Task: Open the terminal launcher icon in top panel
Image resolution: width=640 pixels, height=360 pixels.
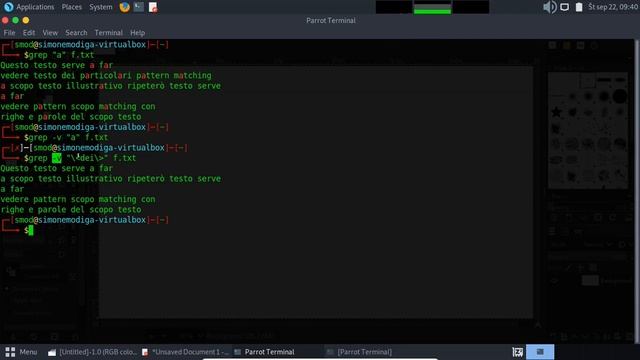Action: pos(139,7)
